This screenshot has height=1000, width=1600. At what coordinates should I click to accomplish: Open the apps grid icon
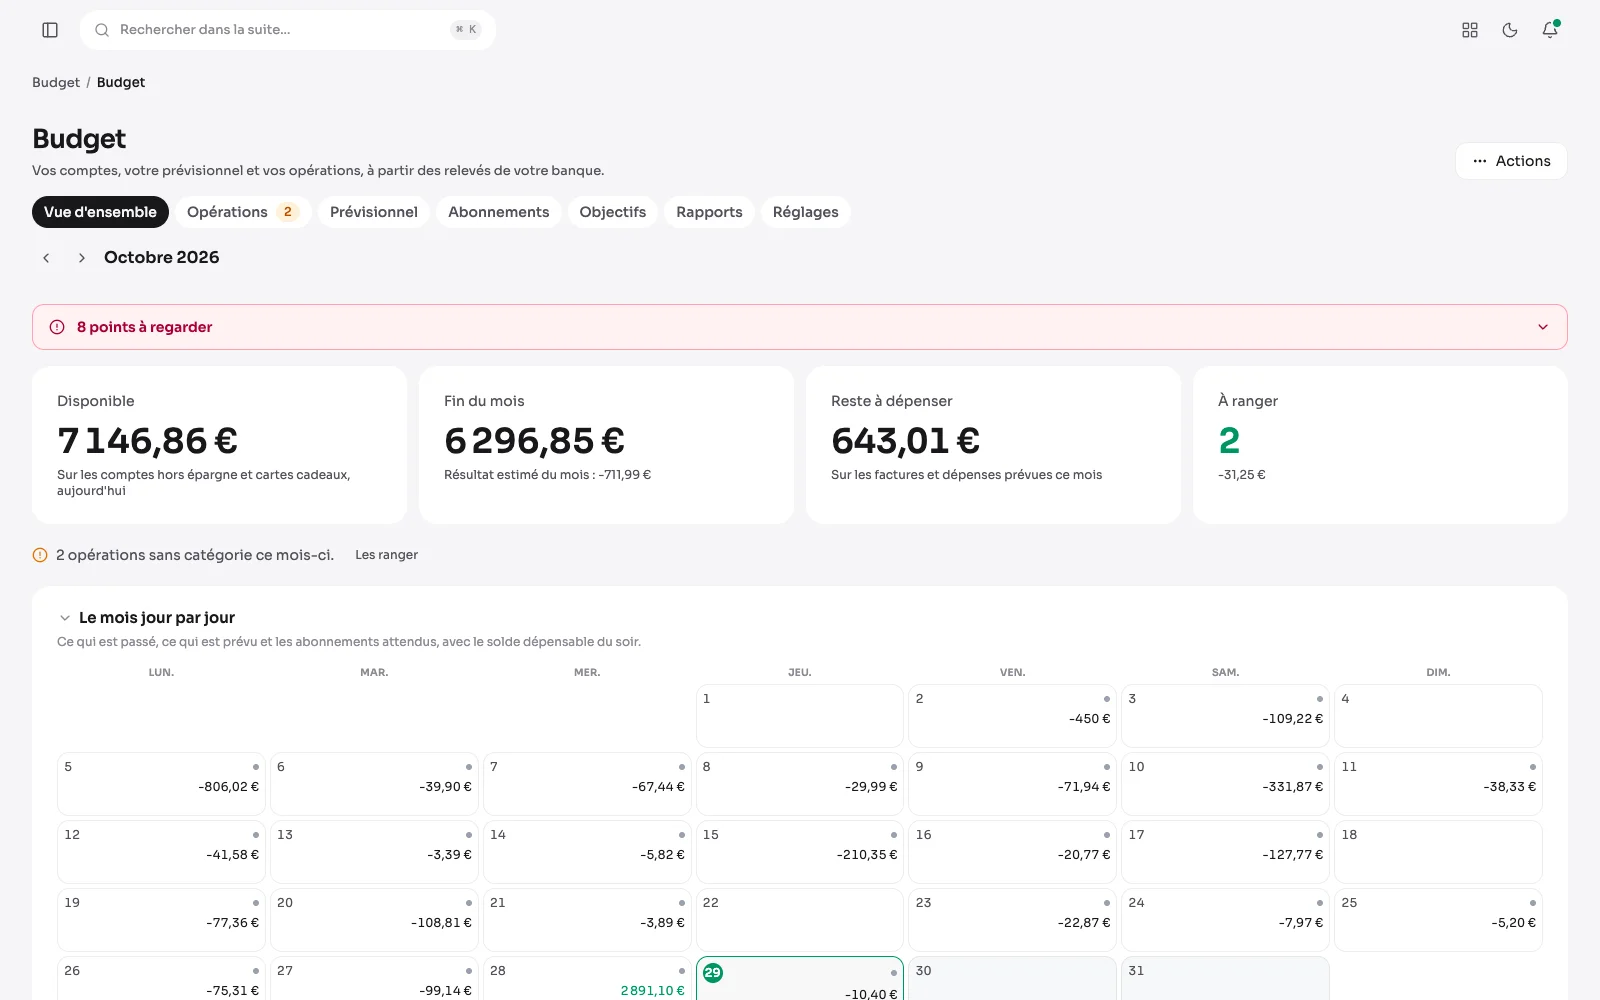(1470, 30)
